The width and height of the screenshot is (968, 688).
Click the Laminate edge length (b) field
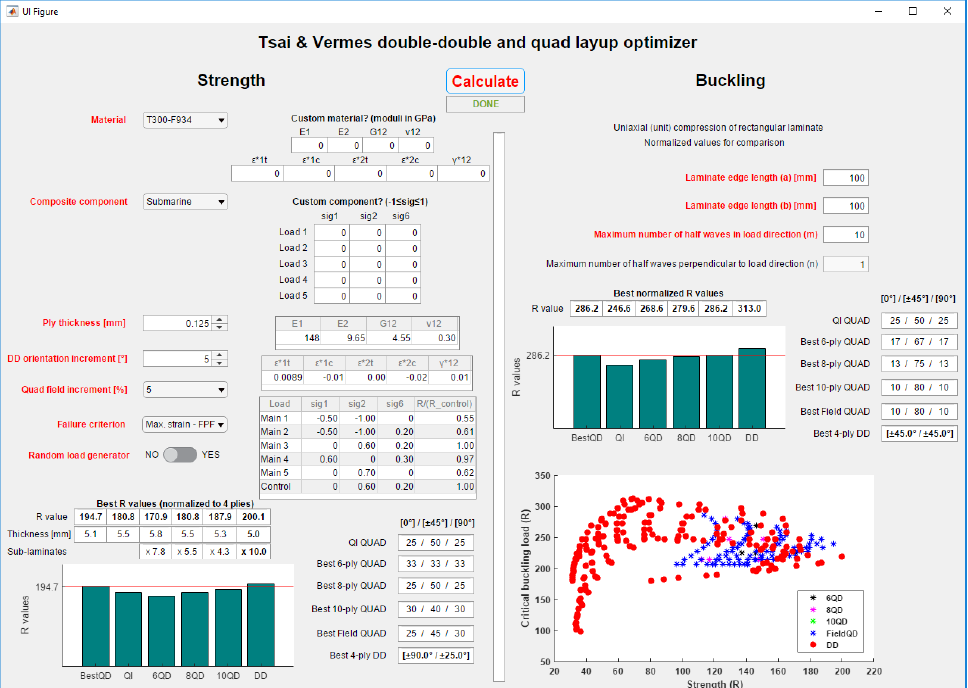[x=846, y=206]
